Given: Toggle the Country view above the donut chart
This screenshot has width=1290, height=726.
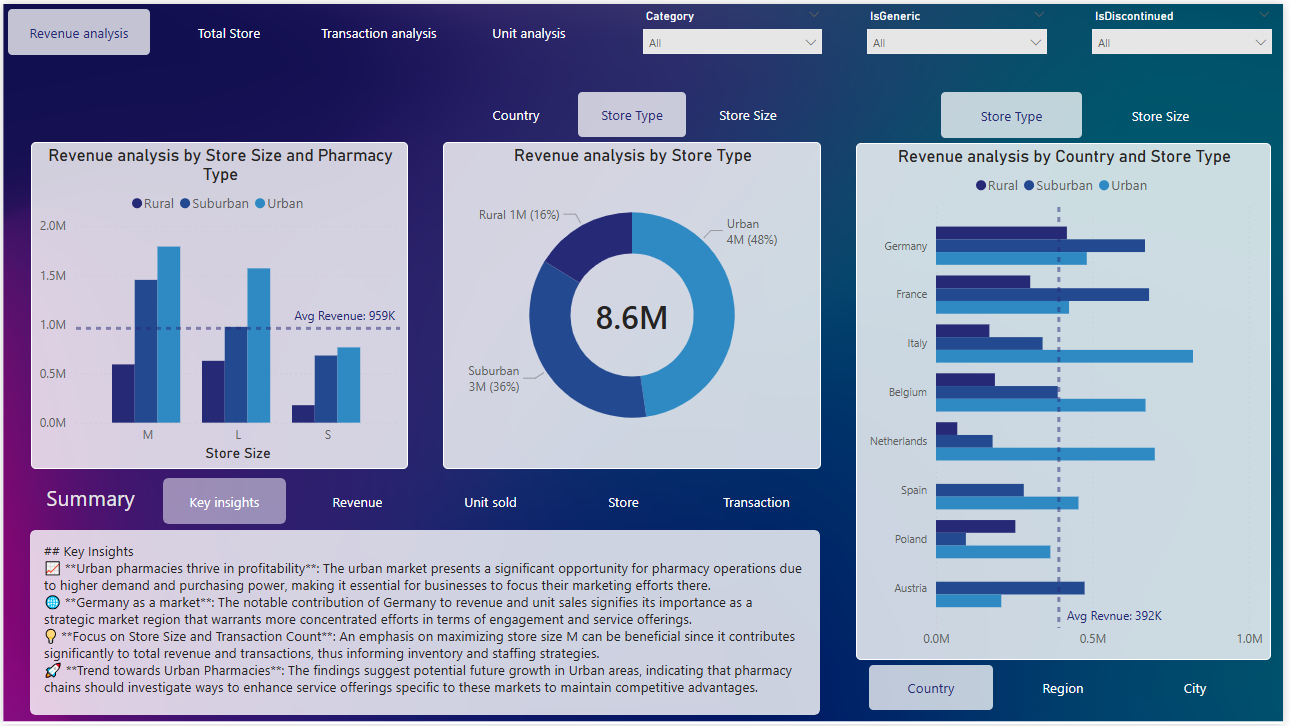Looking at the screenshot, I should click(x=516, y=115).
